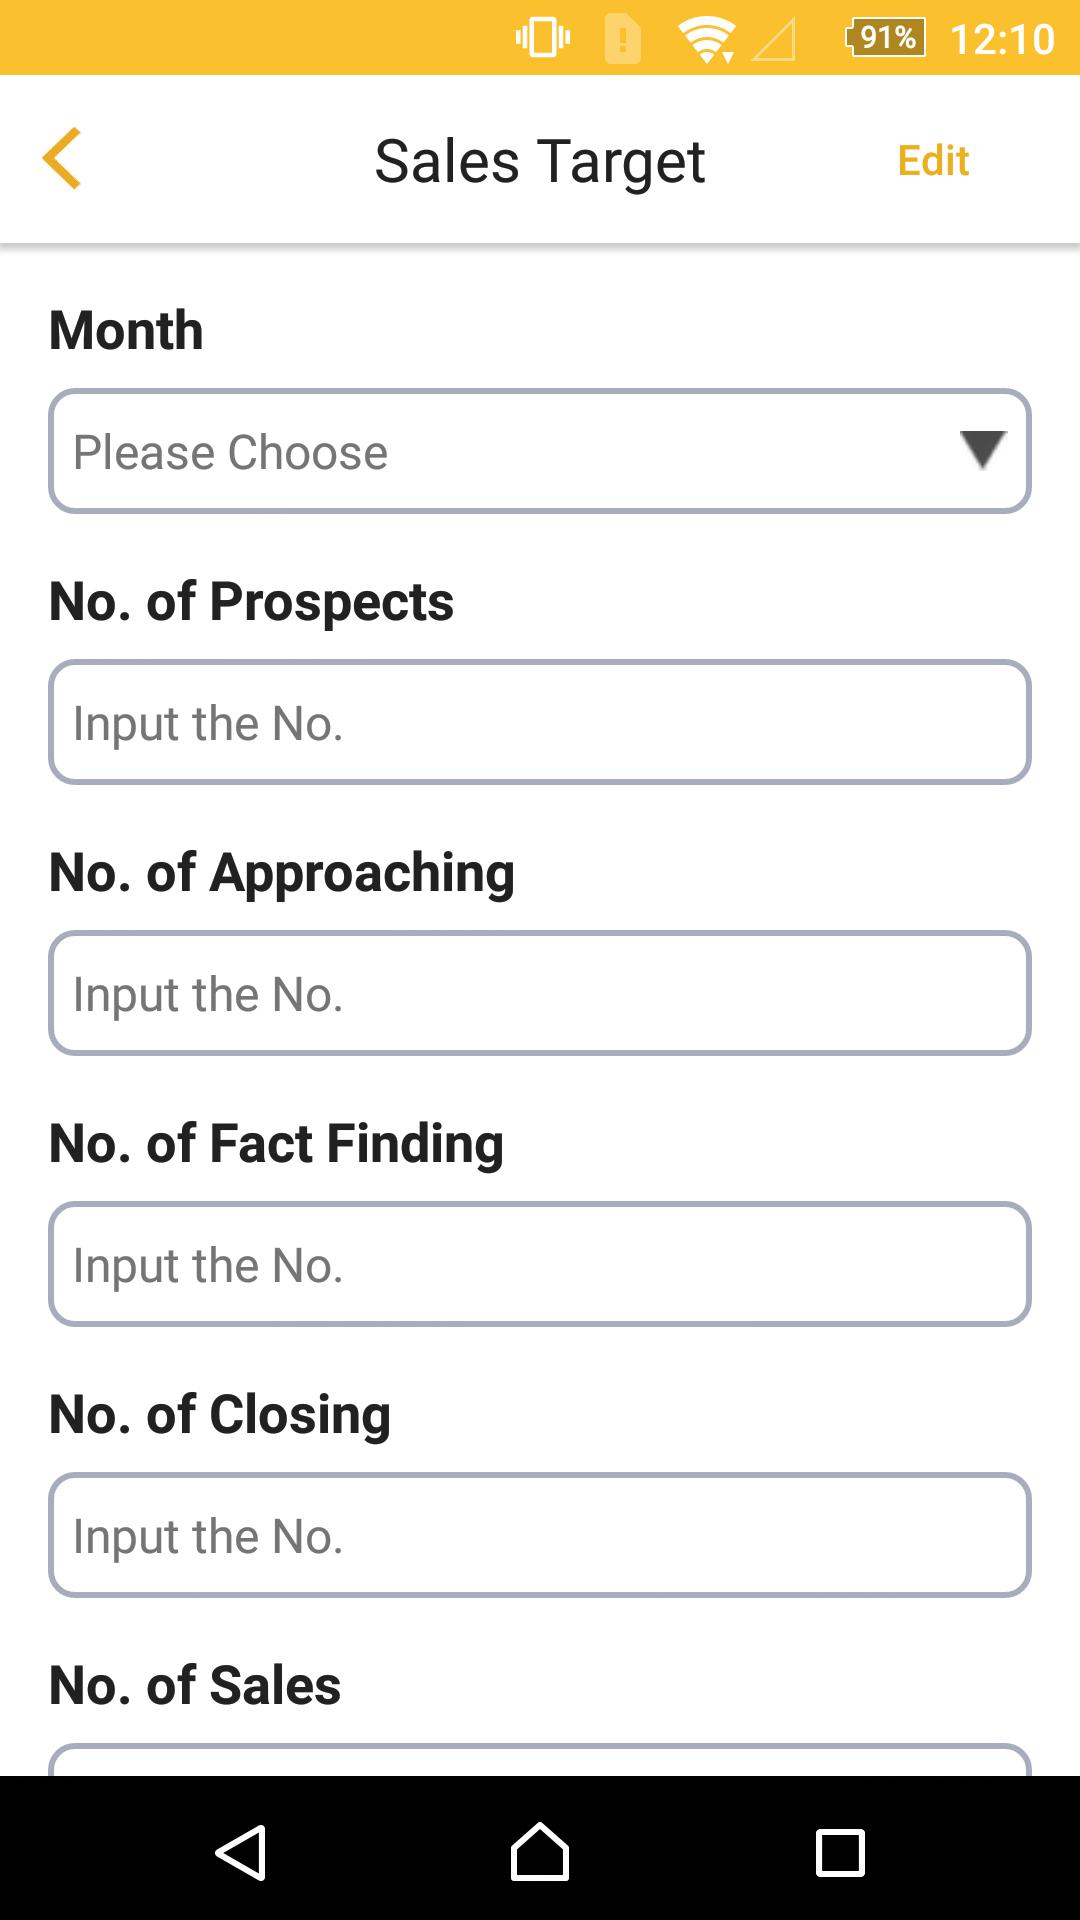The height and width of the screenshot is (1920, 1080).
Task: Tap the vibrate mode status icon
Action: point(543,38)
